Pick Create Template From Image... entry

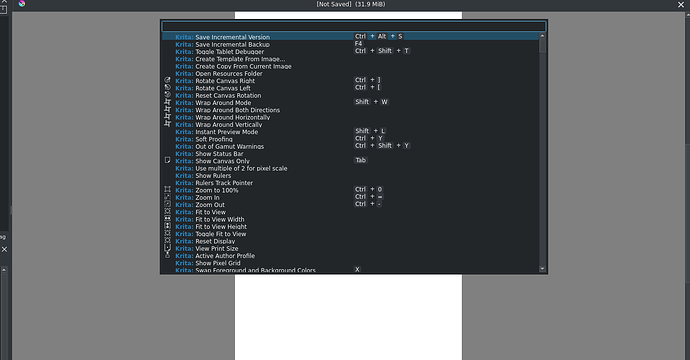[351, 59]
